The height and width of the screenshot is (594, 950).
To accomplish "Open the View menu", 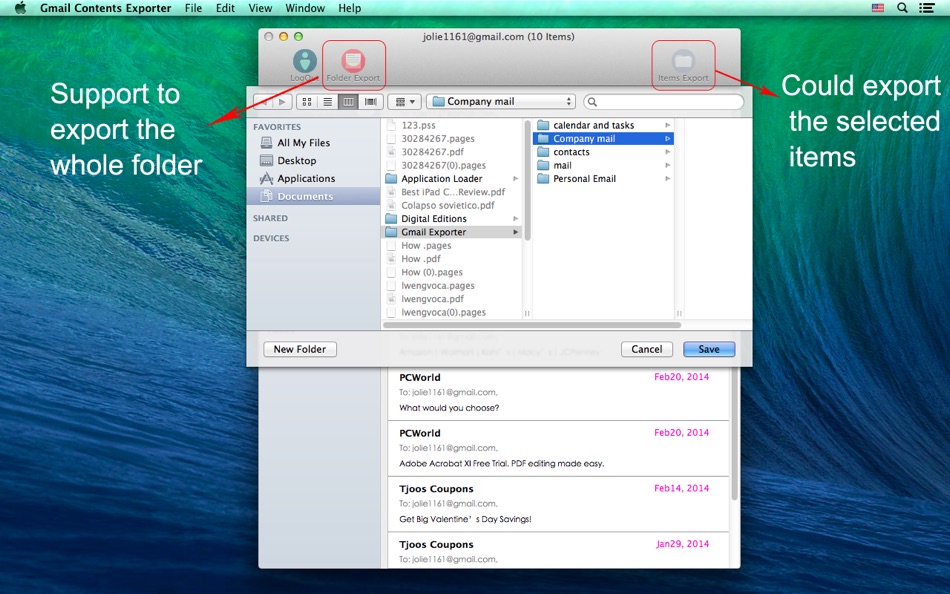I will coord(260,8).
